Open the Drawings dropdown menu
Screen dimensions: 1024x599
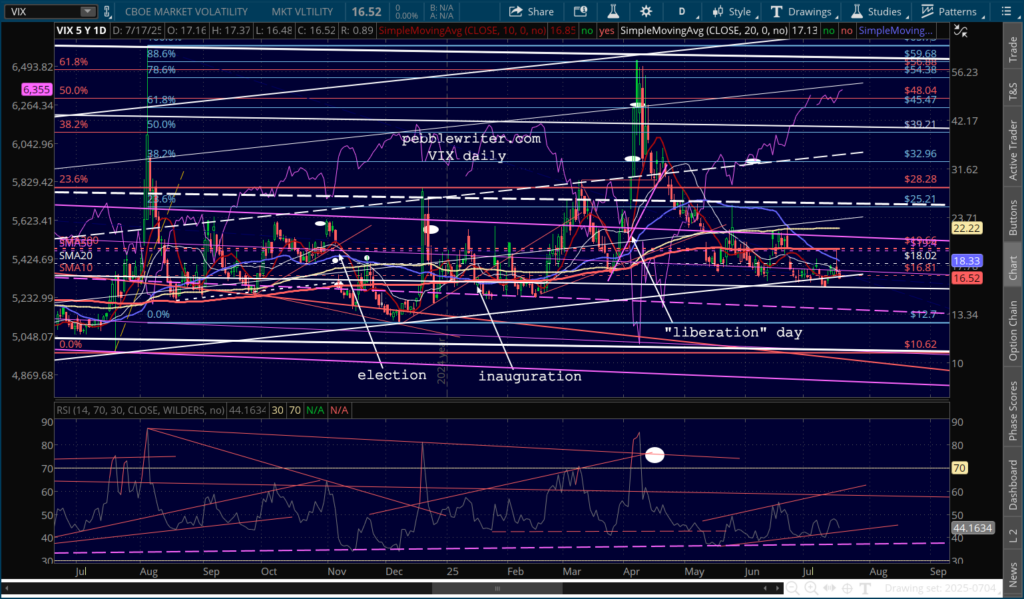point(800,11)
